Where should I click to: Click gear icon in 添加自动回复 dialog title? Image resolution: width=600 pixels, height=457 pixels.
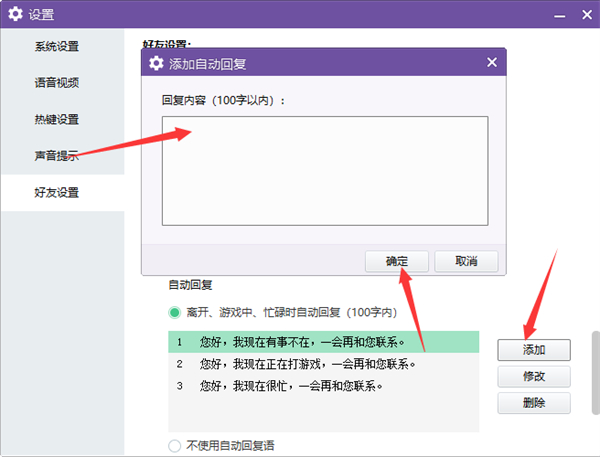(156, 63)
